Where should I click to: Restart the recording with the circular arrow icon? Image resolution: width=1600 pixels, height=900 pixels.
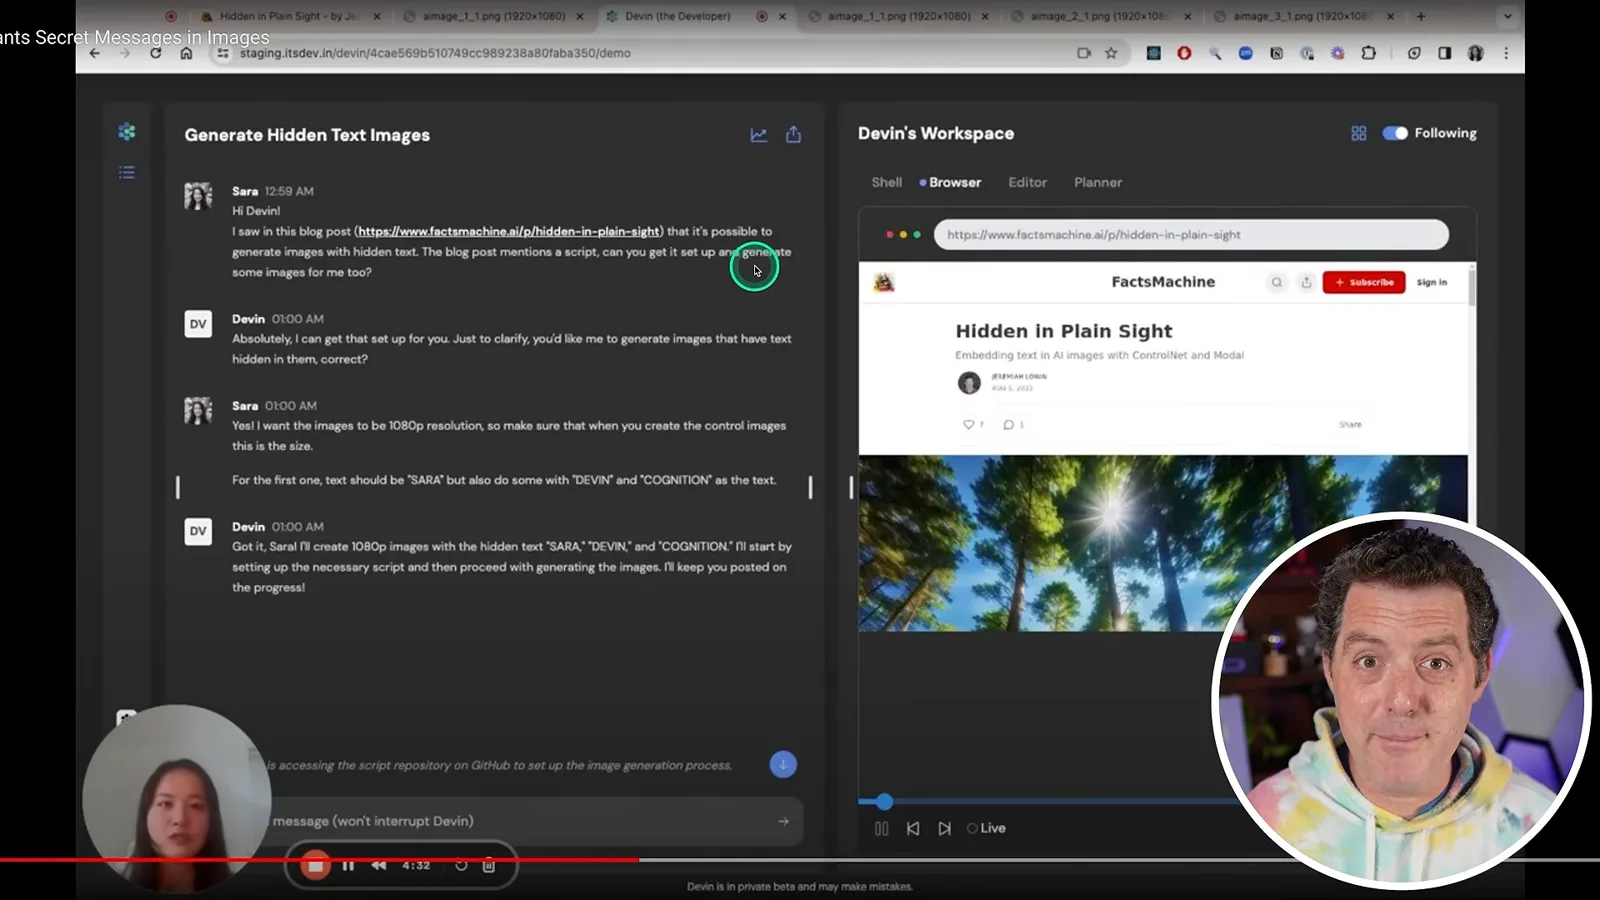[x=461, y=865]
